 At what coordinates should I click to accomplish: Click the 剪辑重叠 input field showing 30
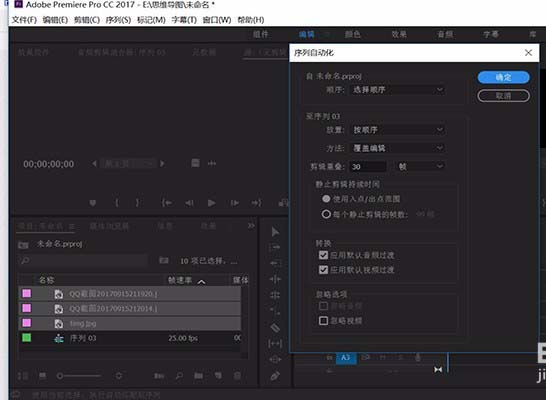coord(368,166)
